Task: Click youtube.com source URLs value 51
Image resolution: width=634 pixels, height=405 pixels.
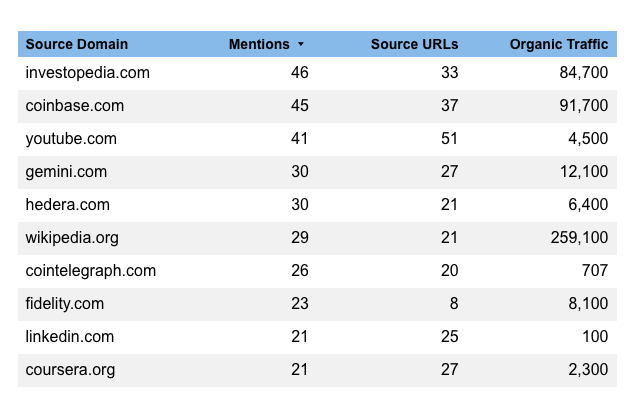Action: point(449,139)
